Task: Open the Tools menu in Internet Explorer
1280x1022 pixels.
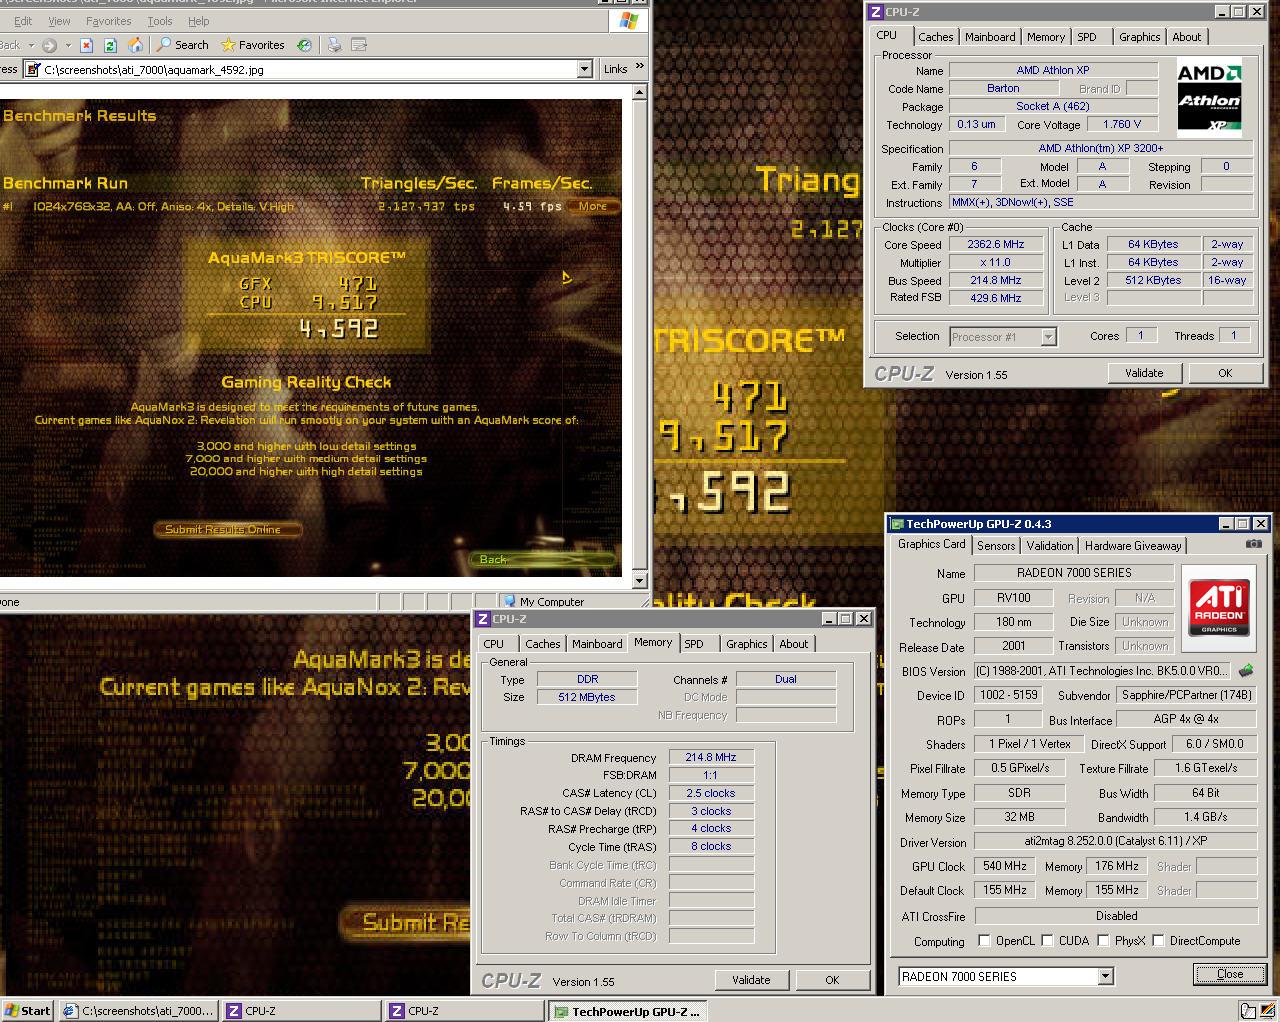Action: 160,21
